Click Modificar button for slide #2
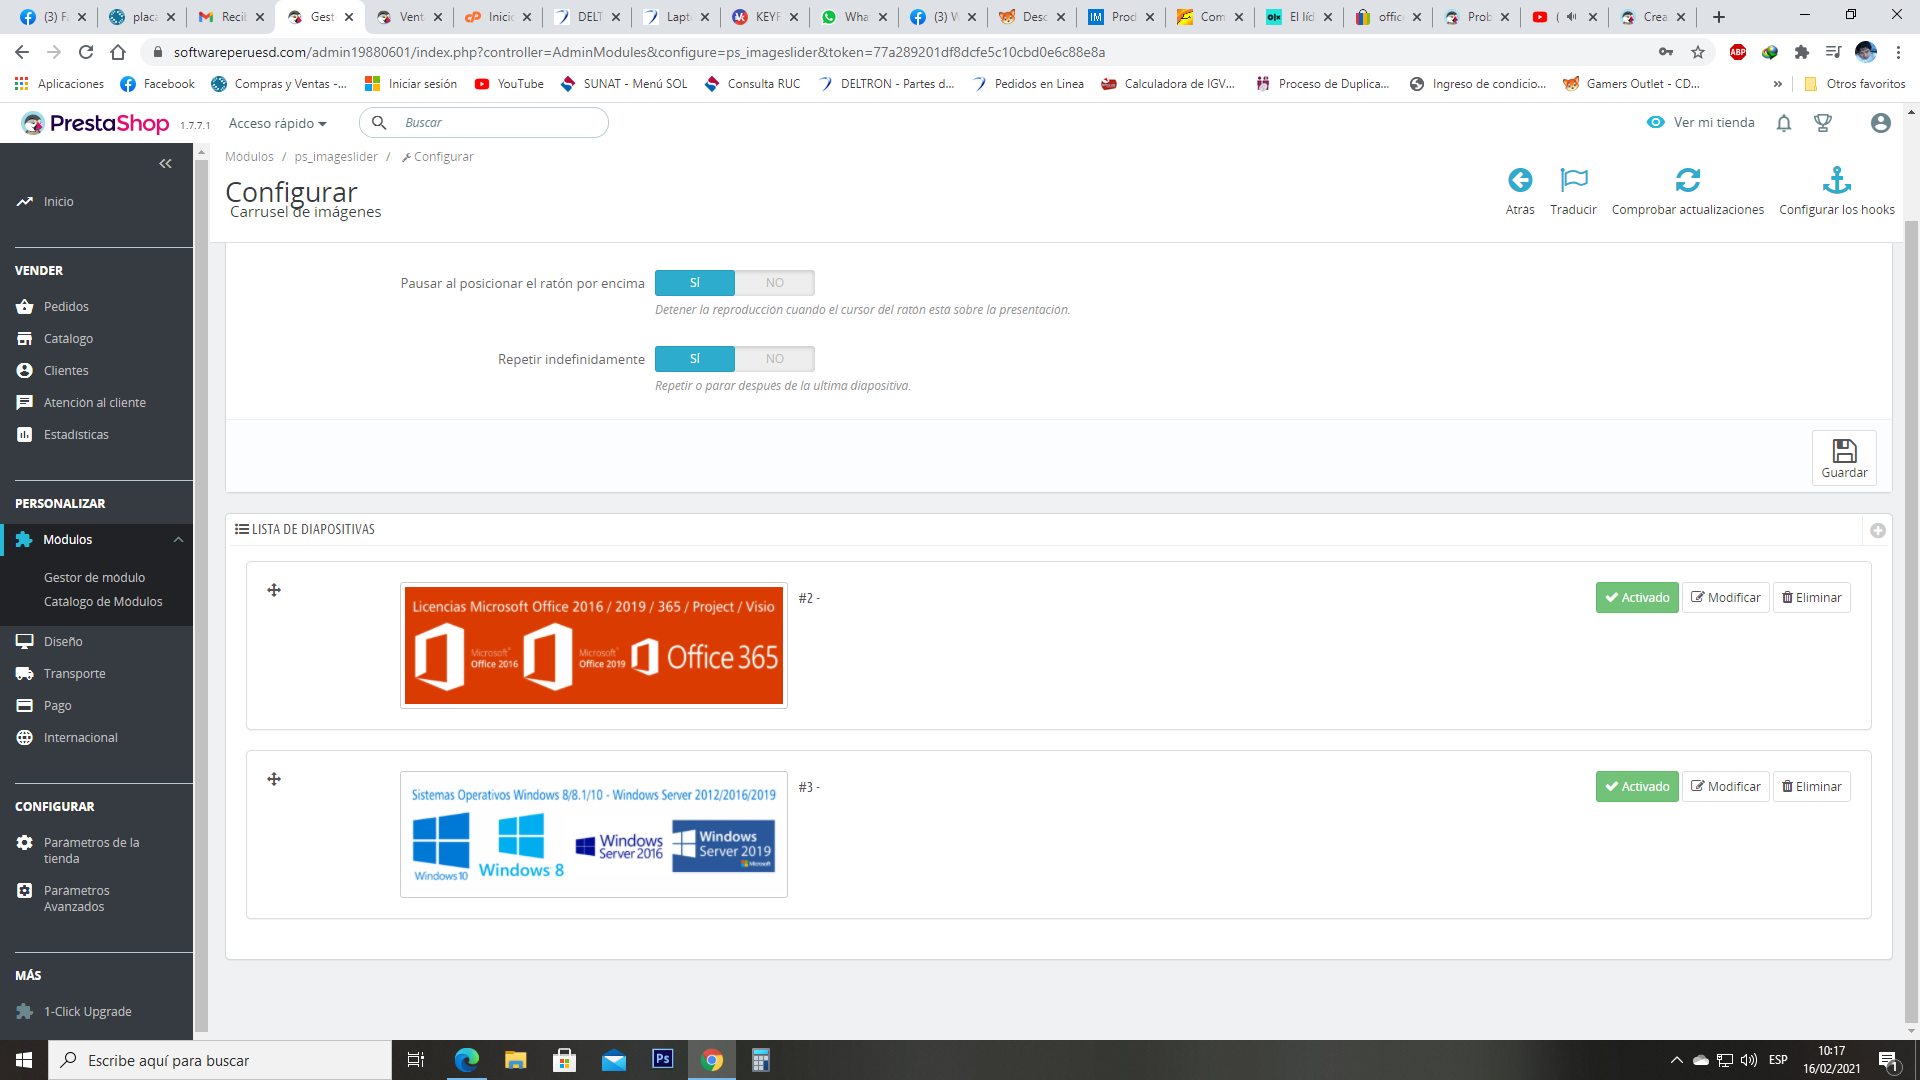 pyautogui.click(x=1725, y=598)
